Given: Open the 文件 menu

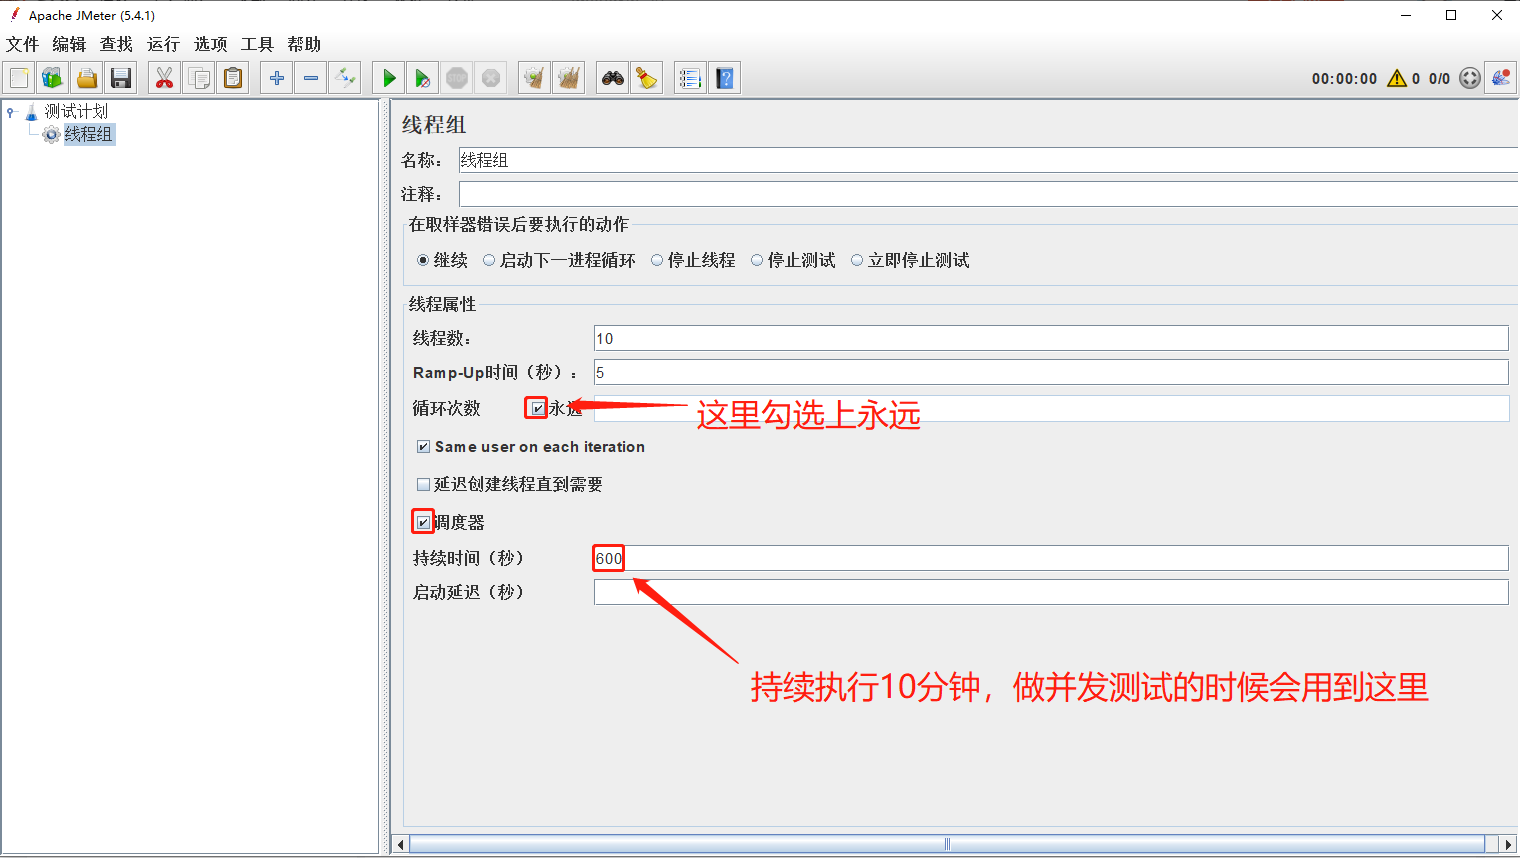Looking at the screenshot, I should (22, 44).
